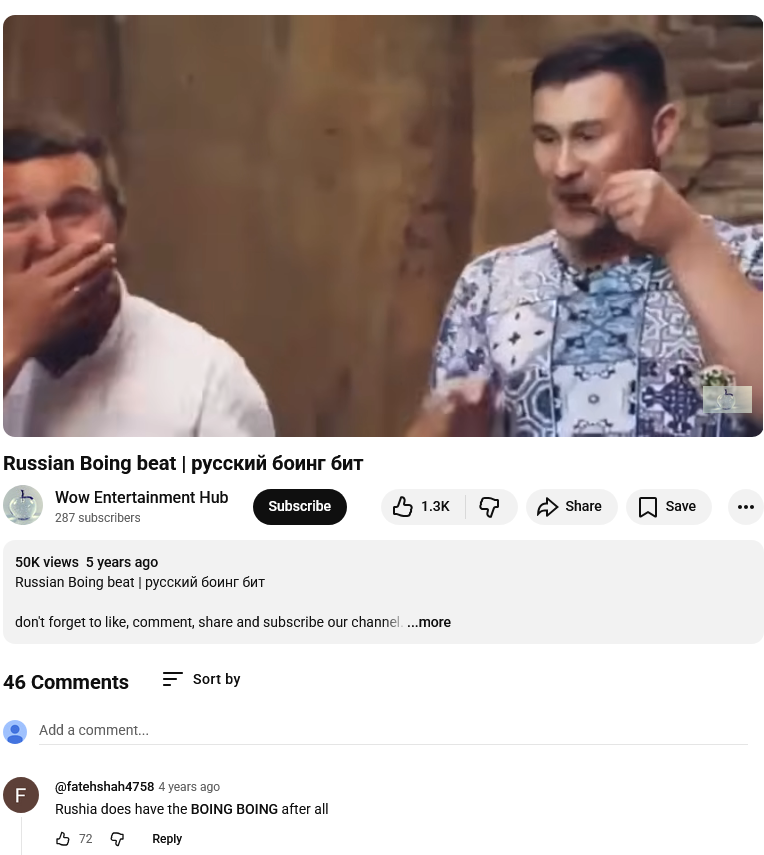Viewport: 764px width, 855px height.
Task: Dislike the fatehshah4758 comment
Action: (x=117, y=839)
